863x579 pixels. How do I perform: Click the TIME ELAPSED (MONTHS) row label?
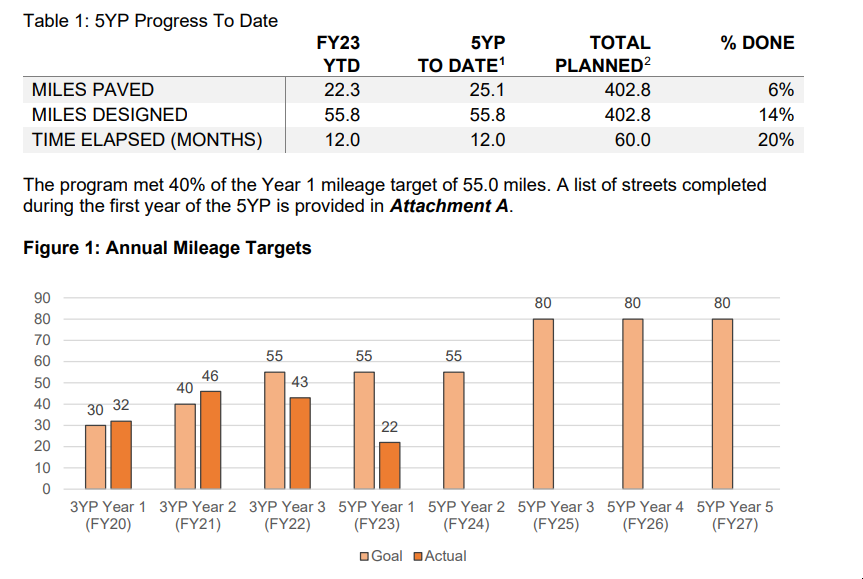[x=147, y=140]
